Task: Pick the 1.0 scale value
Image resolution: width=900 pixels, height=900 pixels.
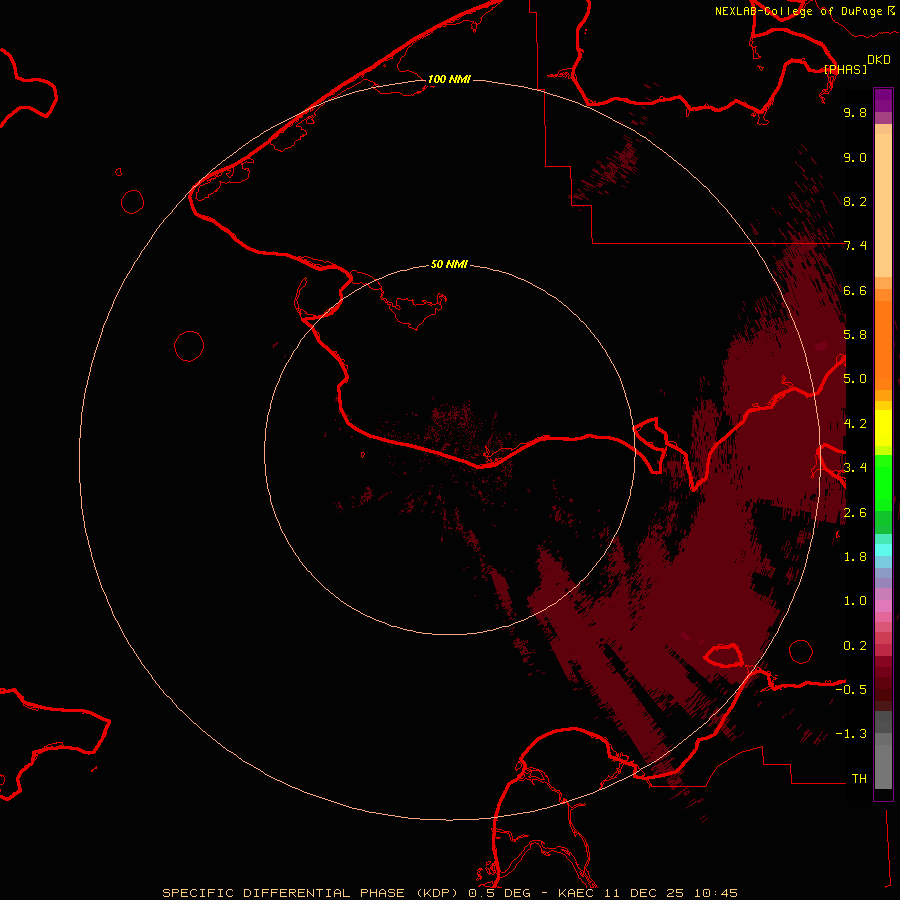Action: tap(855, 601)
